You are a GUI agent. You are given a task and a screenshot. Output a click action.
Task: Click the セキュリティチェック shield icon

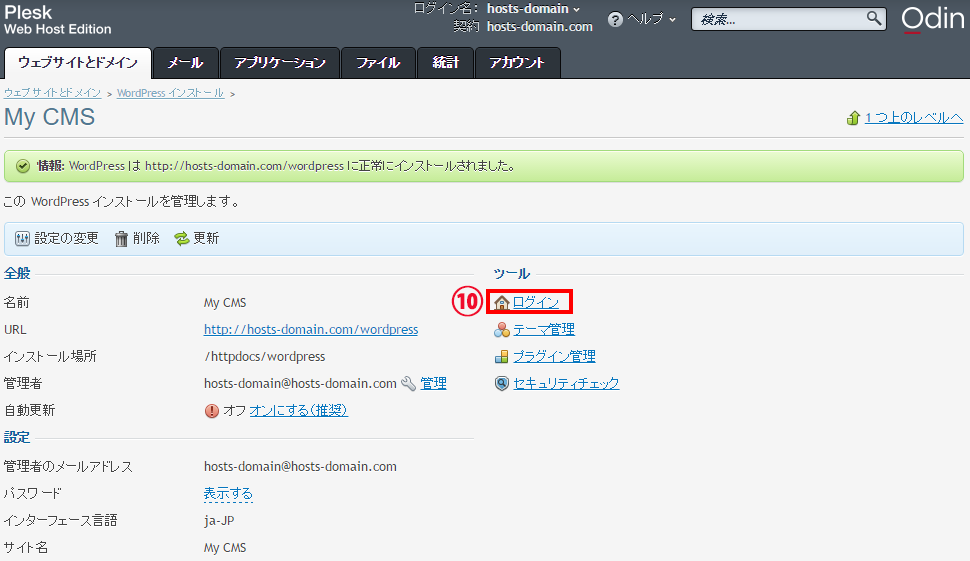502,383
